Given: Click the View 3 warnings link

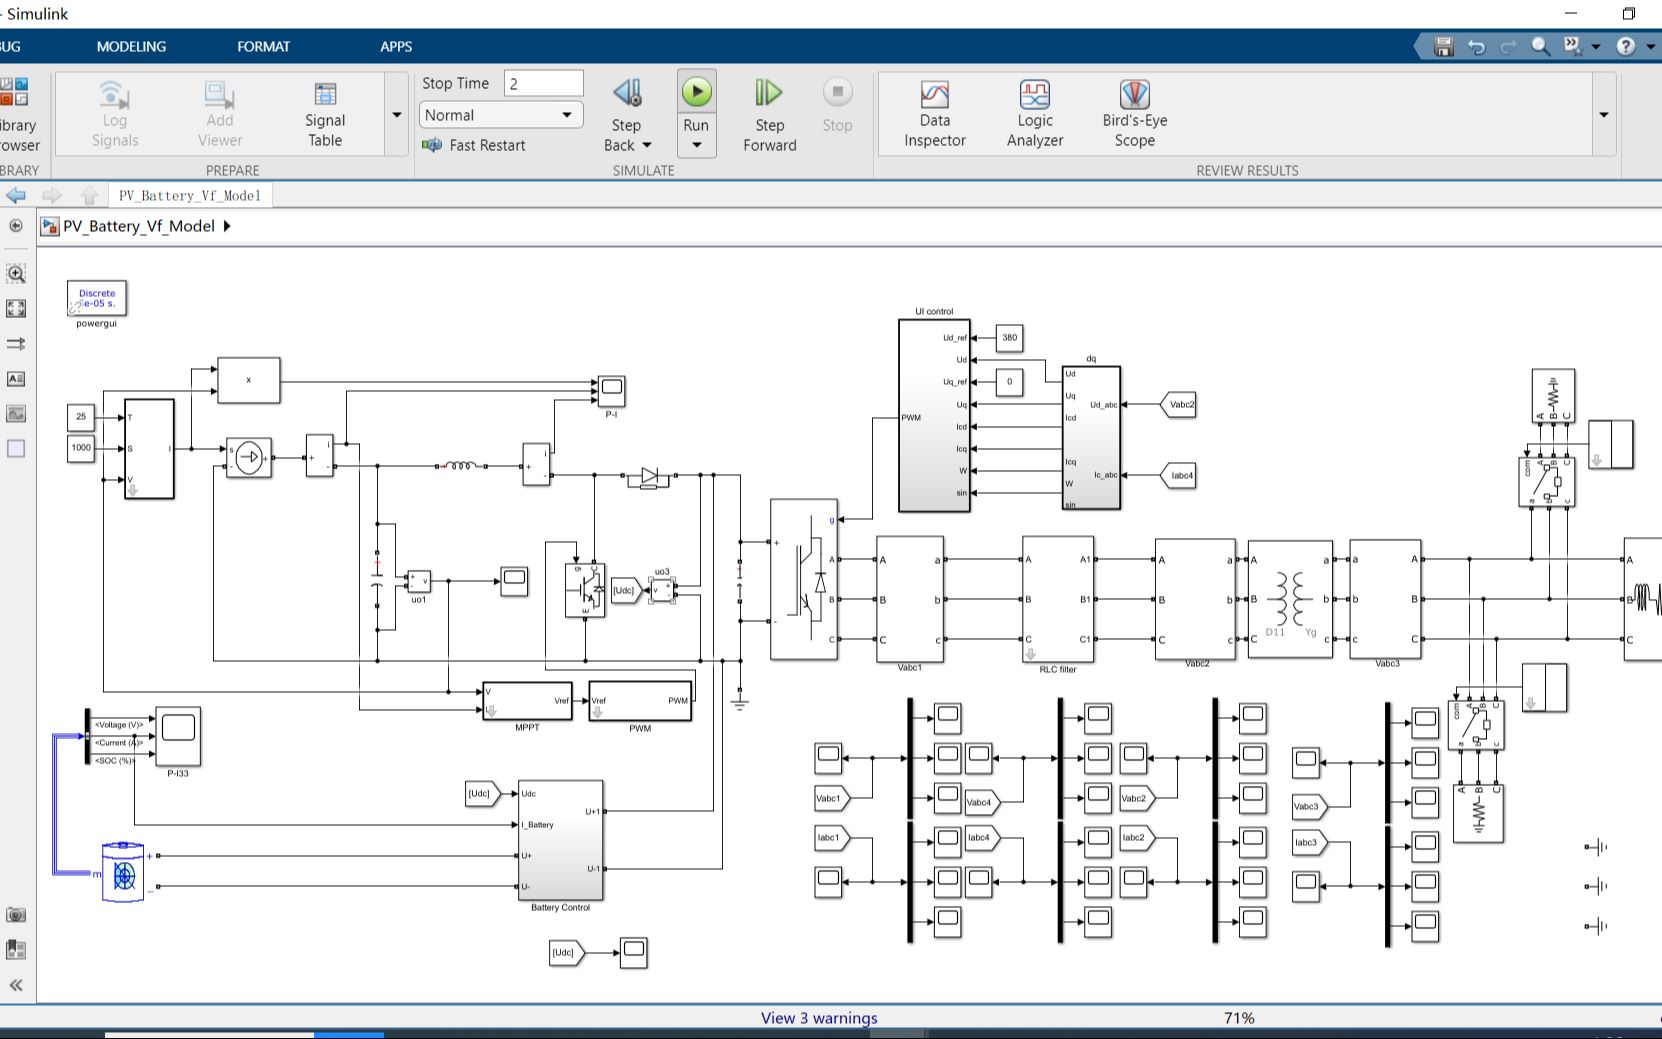Looking at the screenshot, I should pyautogui.click(x=819, y=1017).
